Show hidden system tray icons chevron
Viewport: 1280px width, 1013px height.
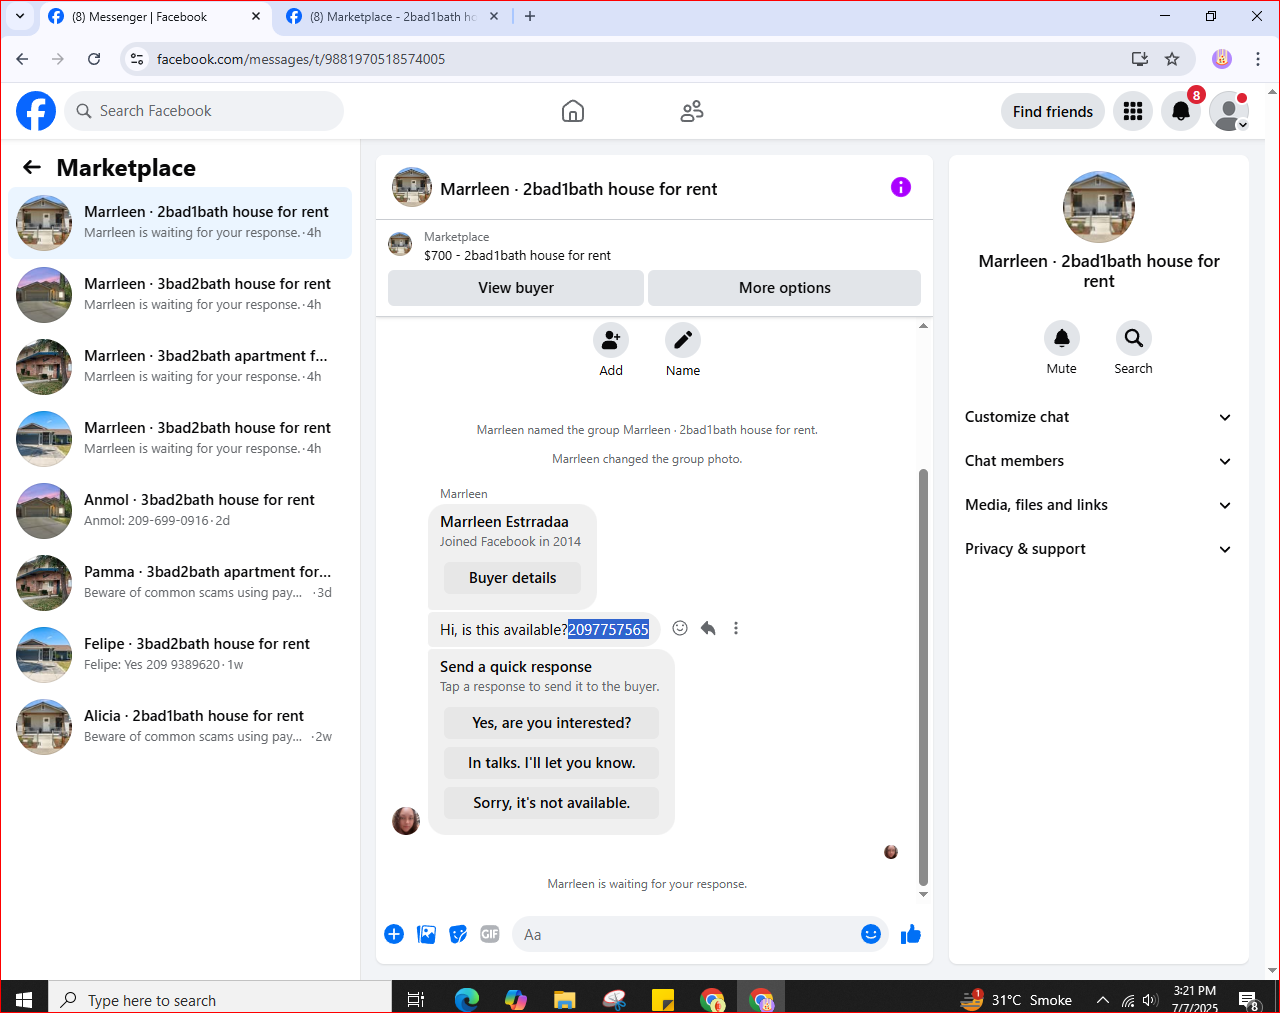click(1102, 1000)
